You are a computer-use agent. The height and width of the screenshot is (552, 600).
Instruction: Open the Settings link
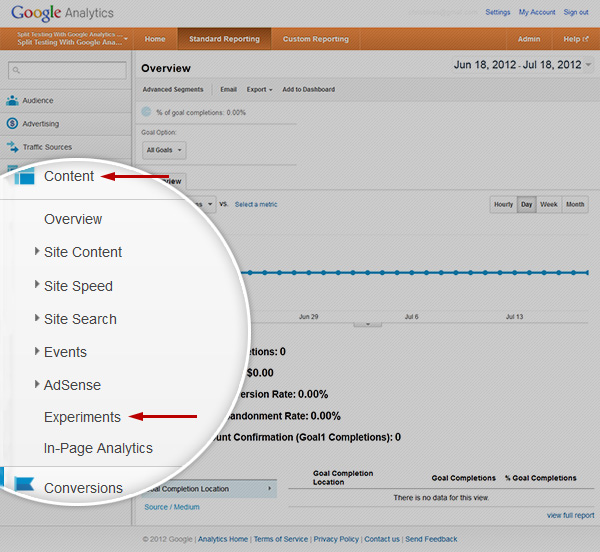coord(498,12)
